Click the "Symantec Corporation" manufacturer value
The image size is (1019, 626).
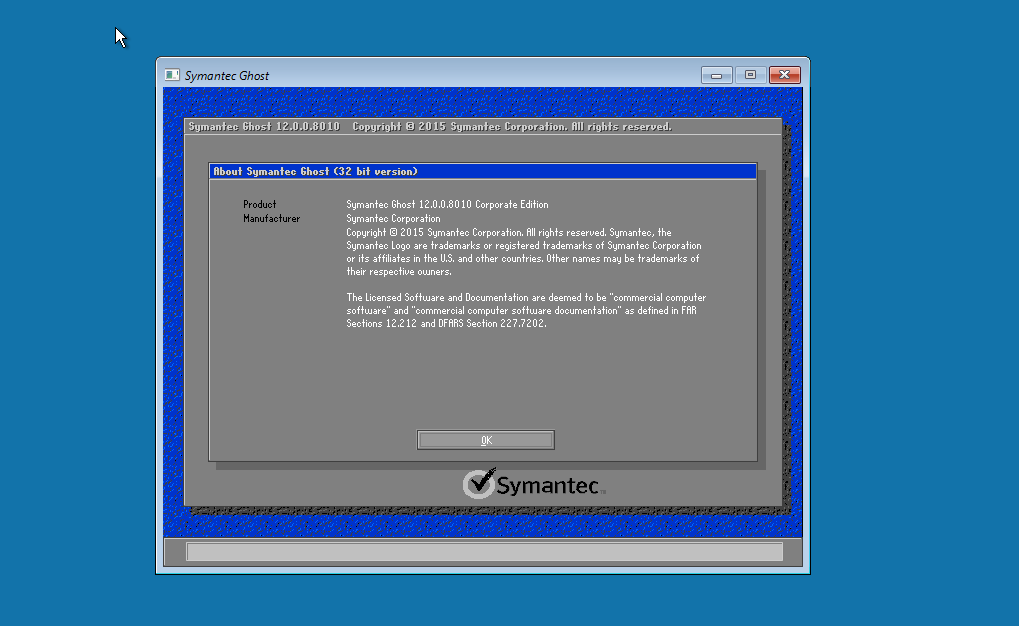[393, 218]
